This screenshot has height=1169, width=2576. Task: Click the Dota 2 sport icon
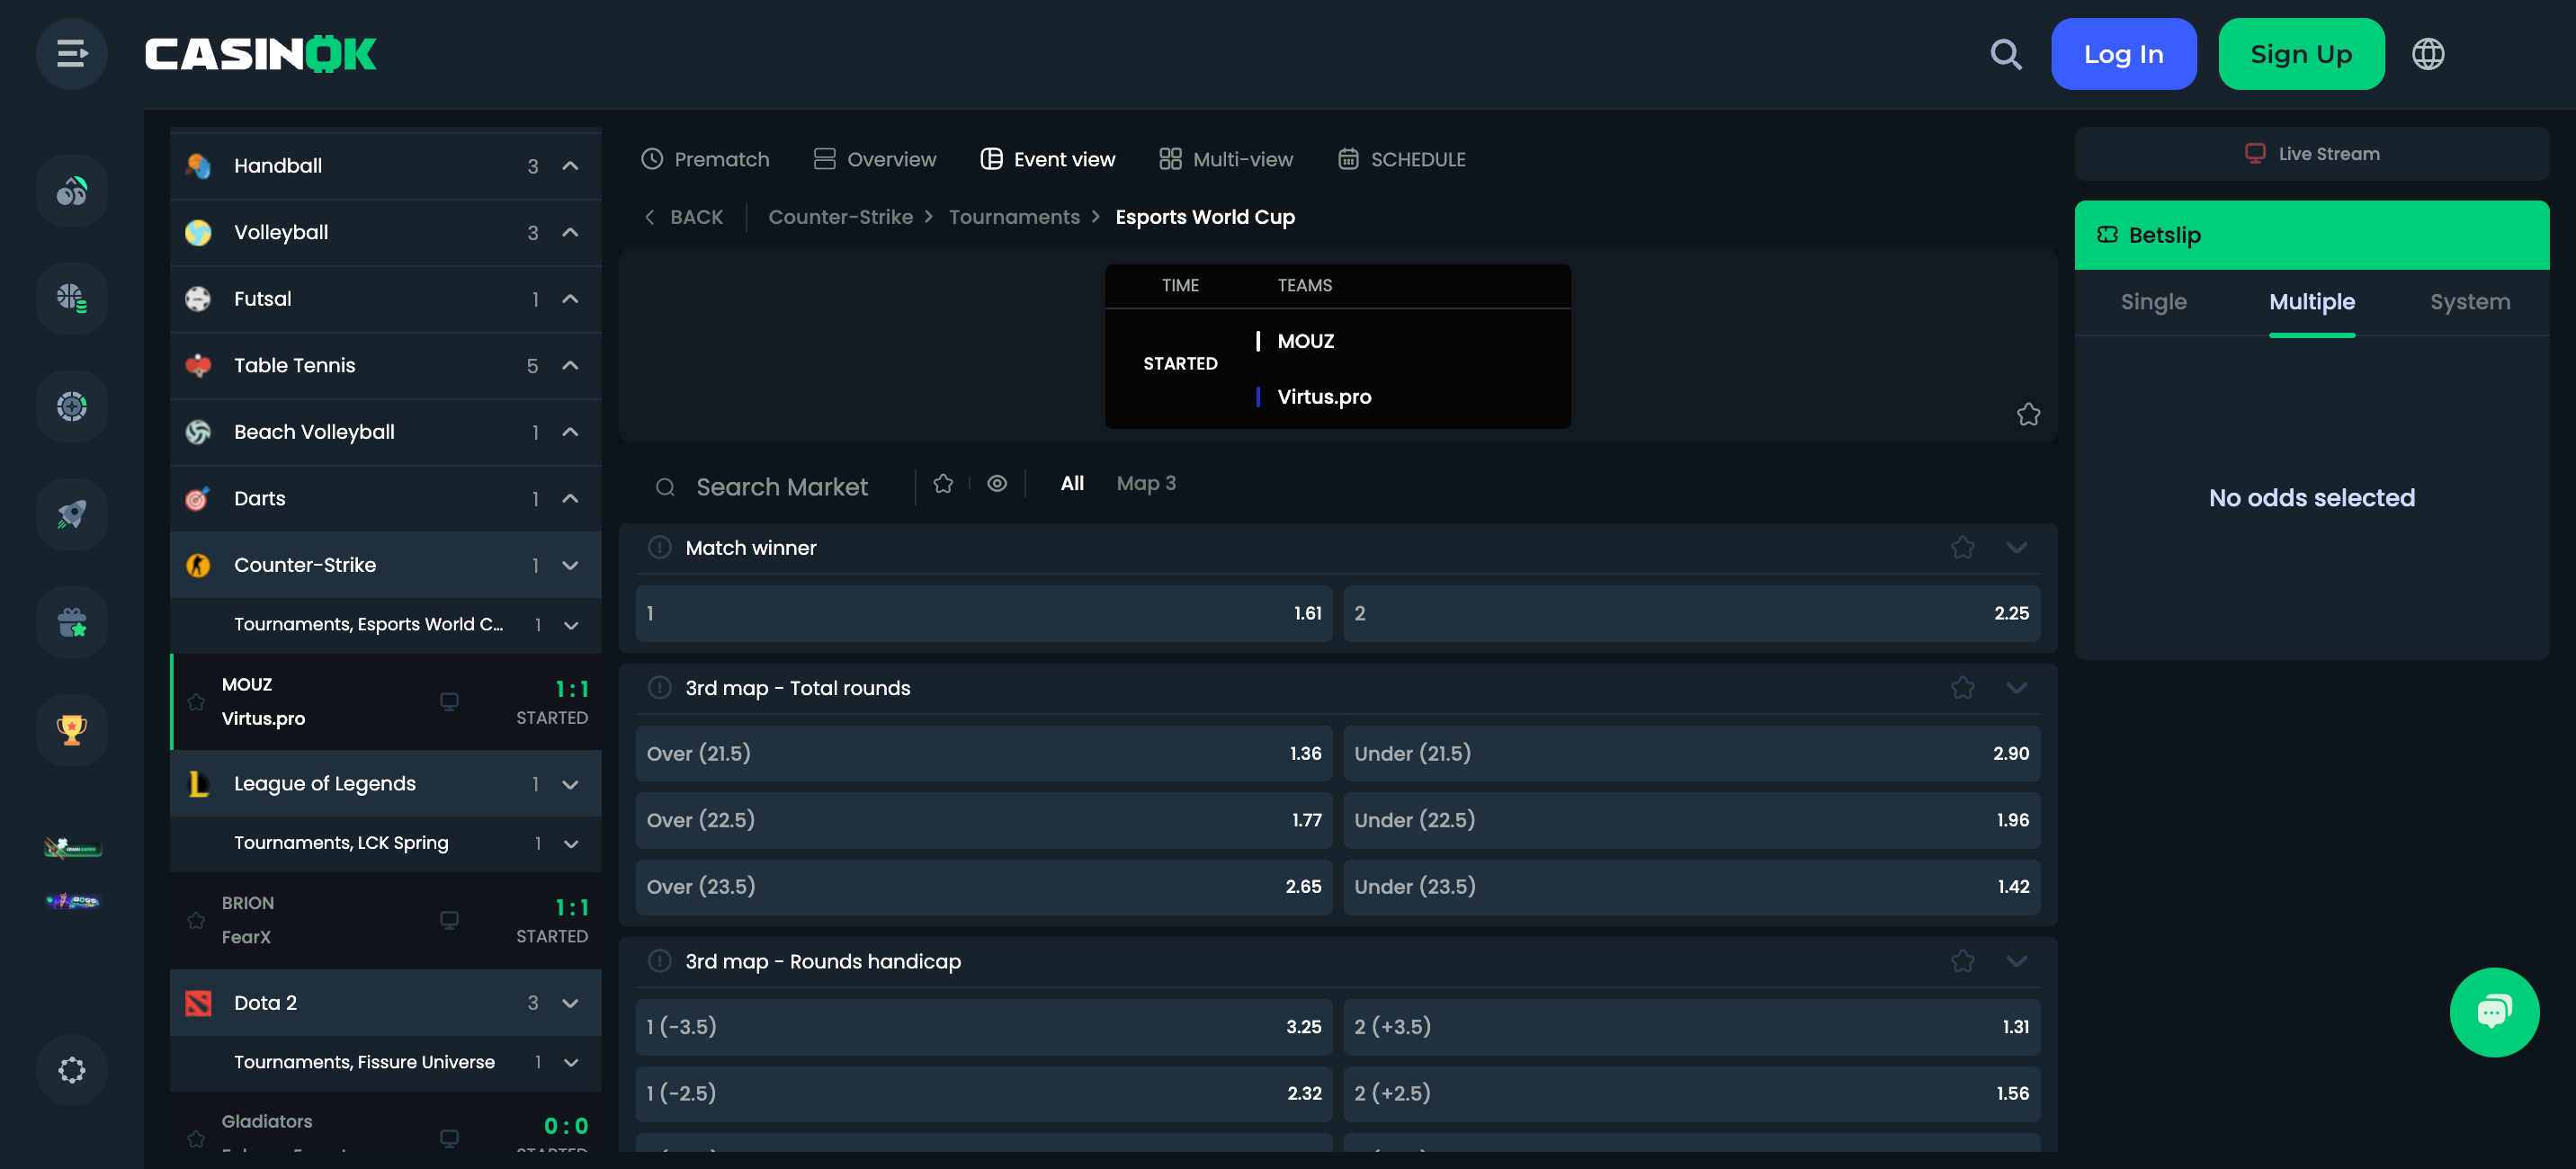198,1003
